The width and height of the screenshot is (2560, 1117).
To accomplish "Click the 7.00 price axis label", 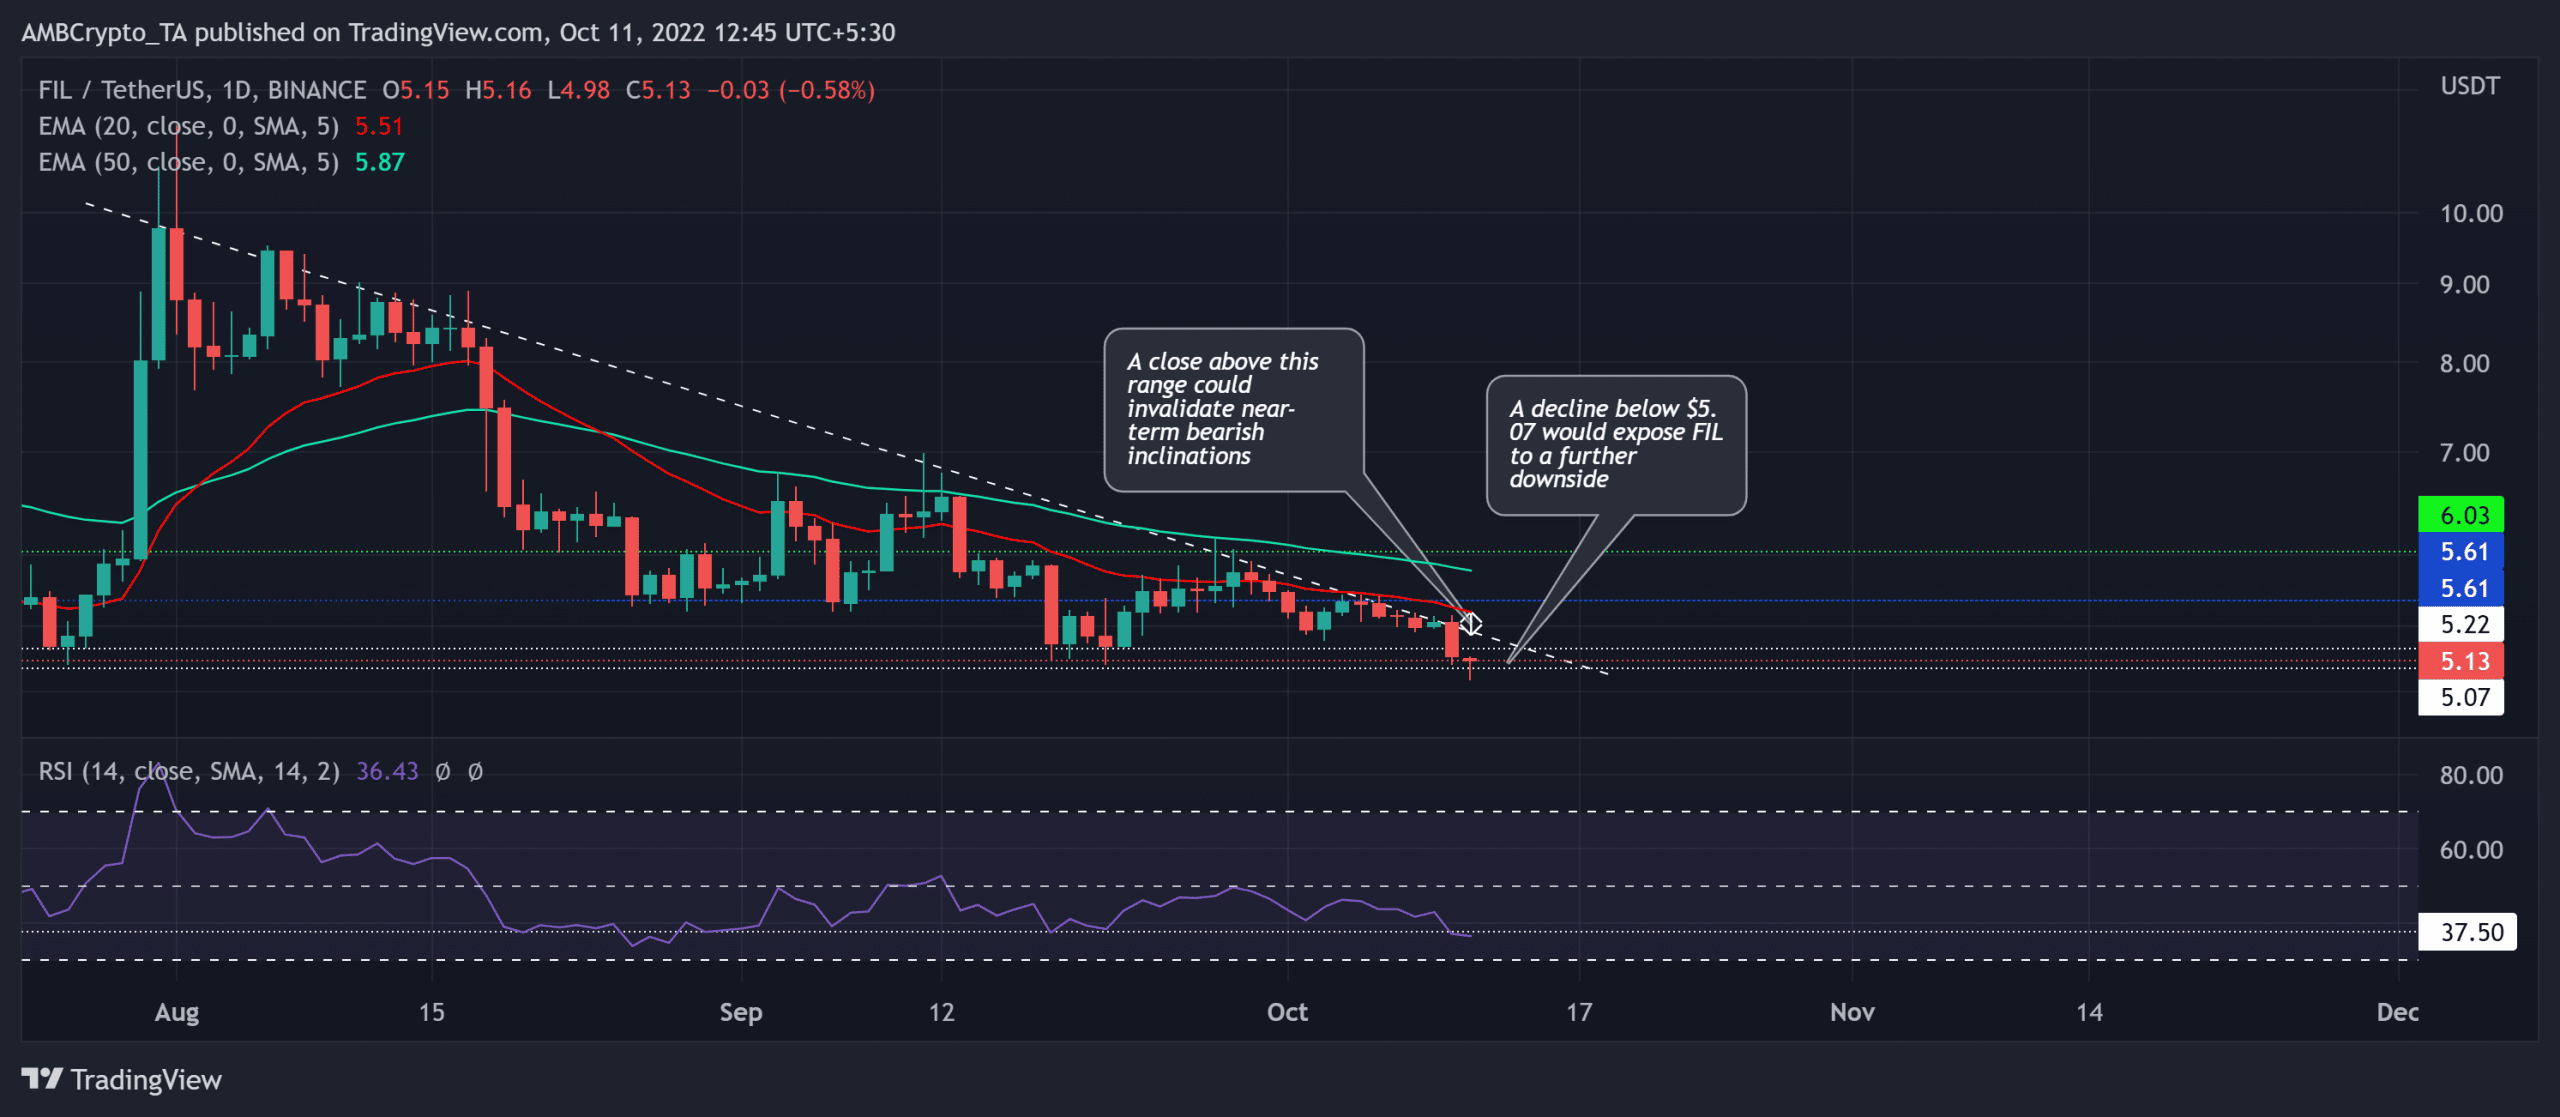I will (x=2464, y=452).
